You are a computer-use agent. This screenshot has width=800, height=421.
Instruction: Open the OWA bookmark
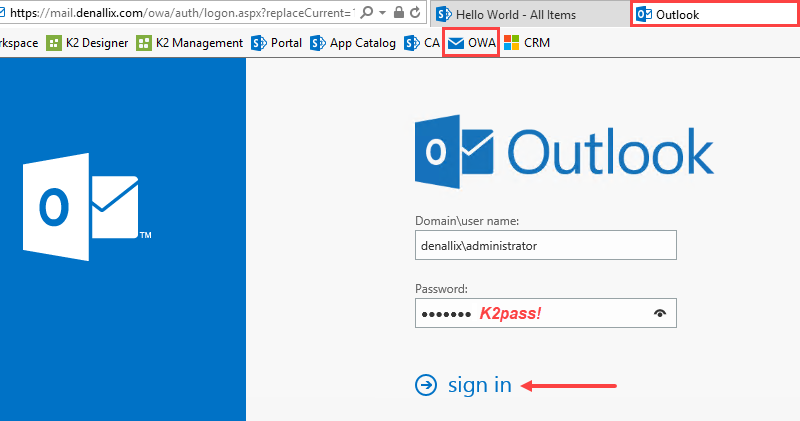pos(471,43)
